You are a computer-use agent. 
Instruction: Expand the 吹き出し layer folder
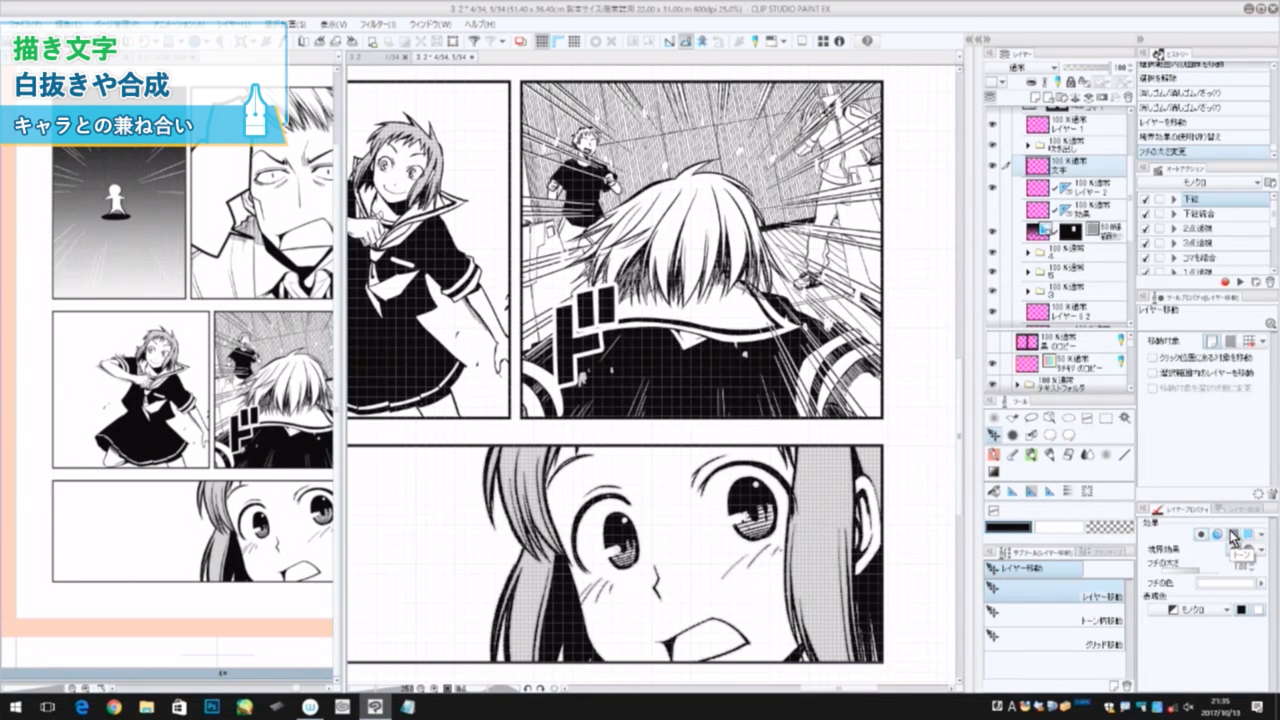click(1028, 146)
